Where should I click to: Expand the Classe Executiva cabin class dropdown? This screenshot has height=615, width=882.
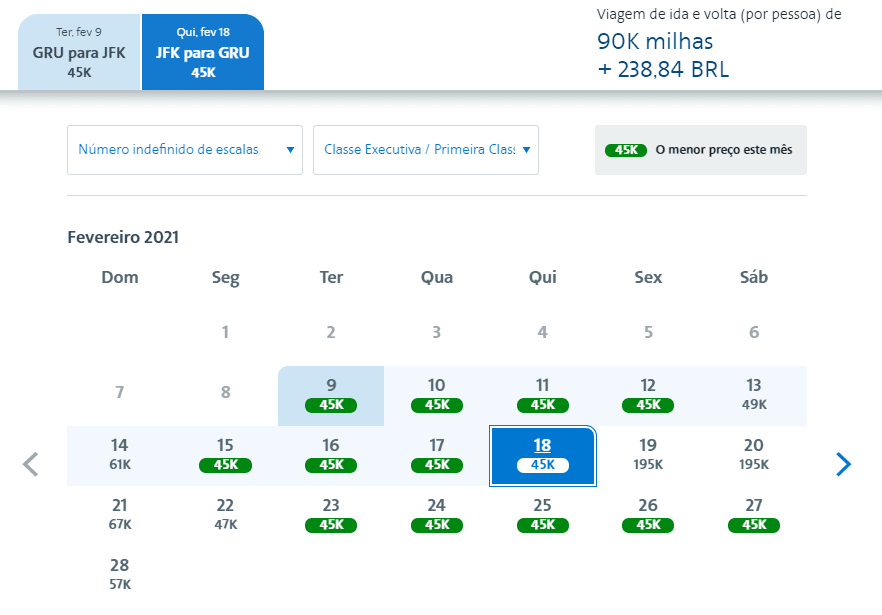click(426, 150)
